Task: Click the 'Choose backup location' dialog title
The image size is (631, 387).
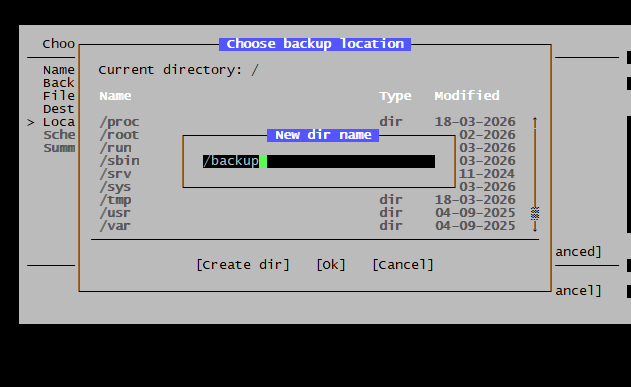Action: [315, 44]
